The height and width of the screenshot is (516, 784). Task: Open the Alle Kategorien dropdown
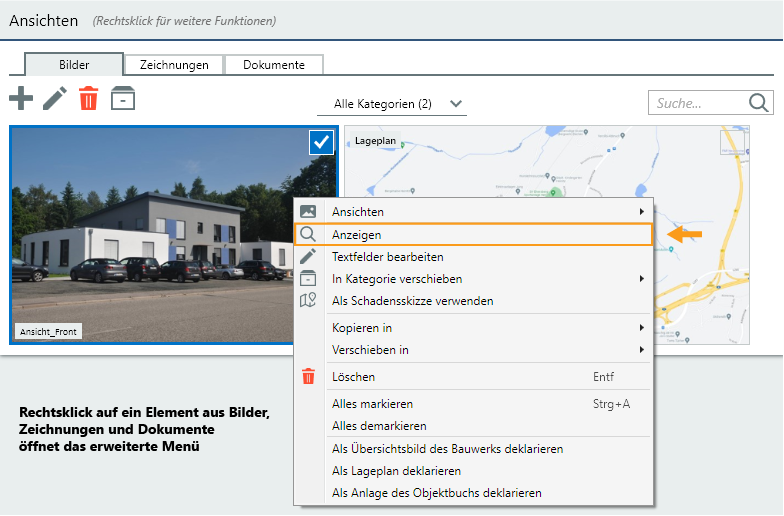pos(398,104)
